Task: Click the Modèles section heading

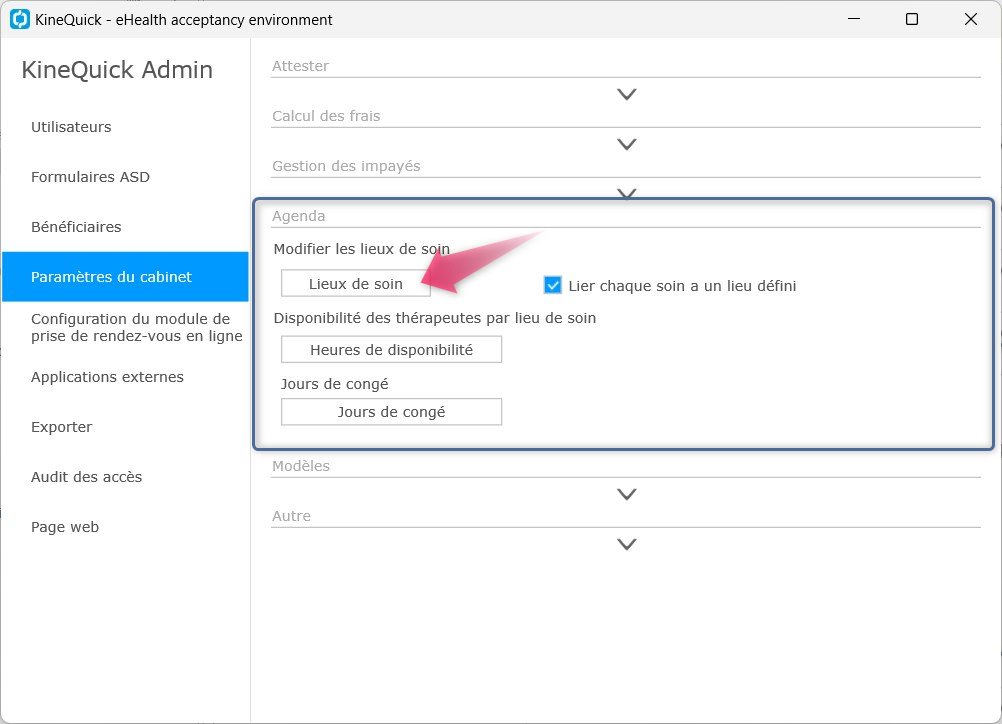Action: pyautogui.click(x=301, y=466)
